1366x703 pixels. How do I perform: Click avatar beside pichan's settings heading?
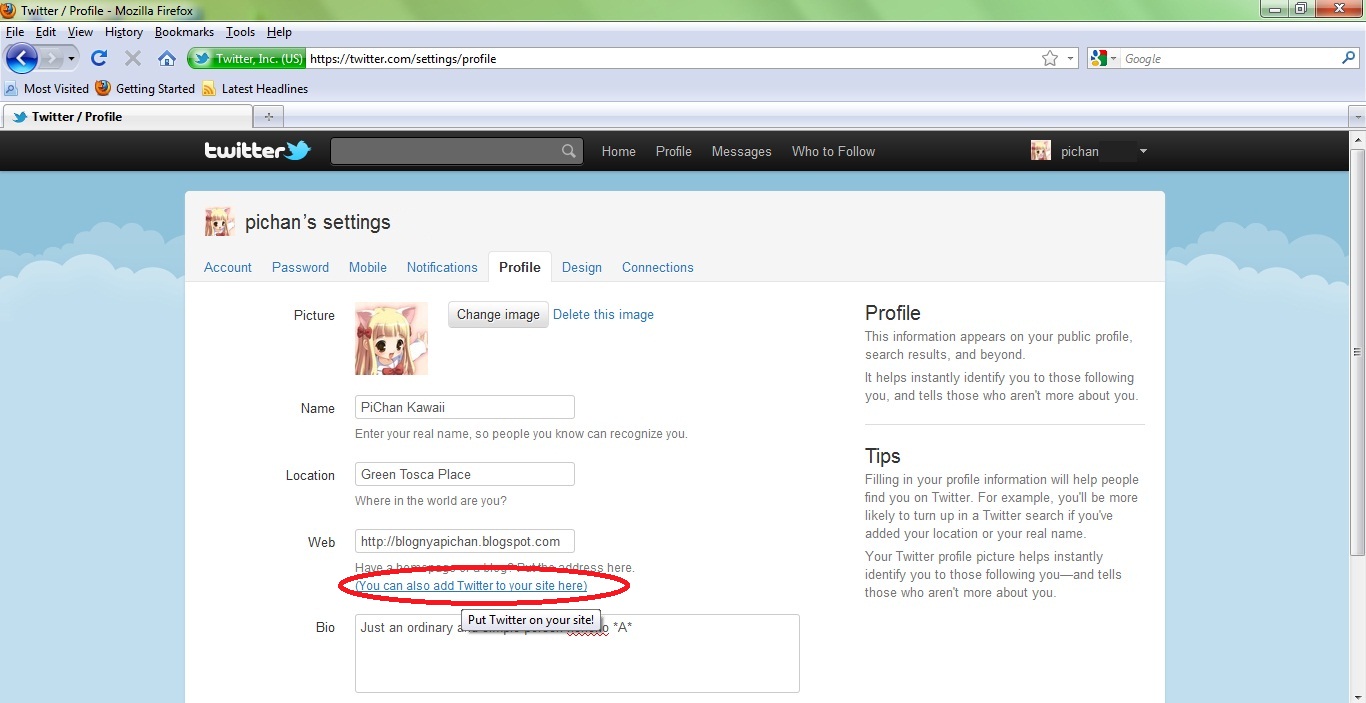point(220,222)
